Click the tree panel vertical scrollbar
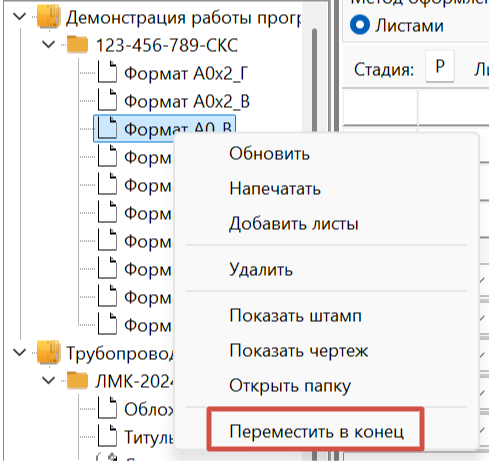This screenshot has width=489, height=461. (x=314, y=80)
